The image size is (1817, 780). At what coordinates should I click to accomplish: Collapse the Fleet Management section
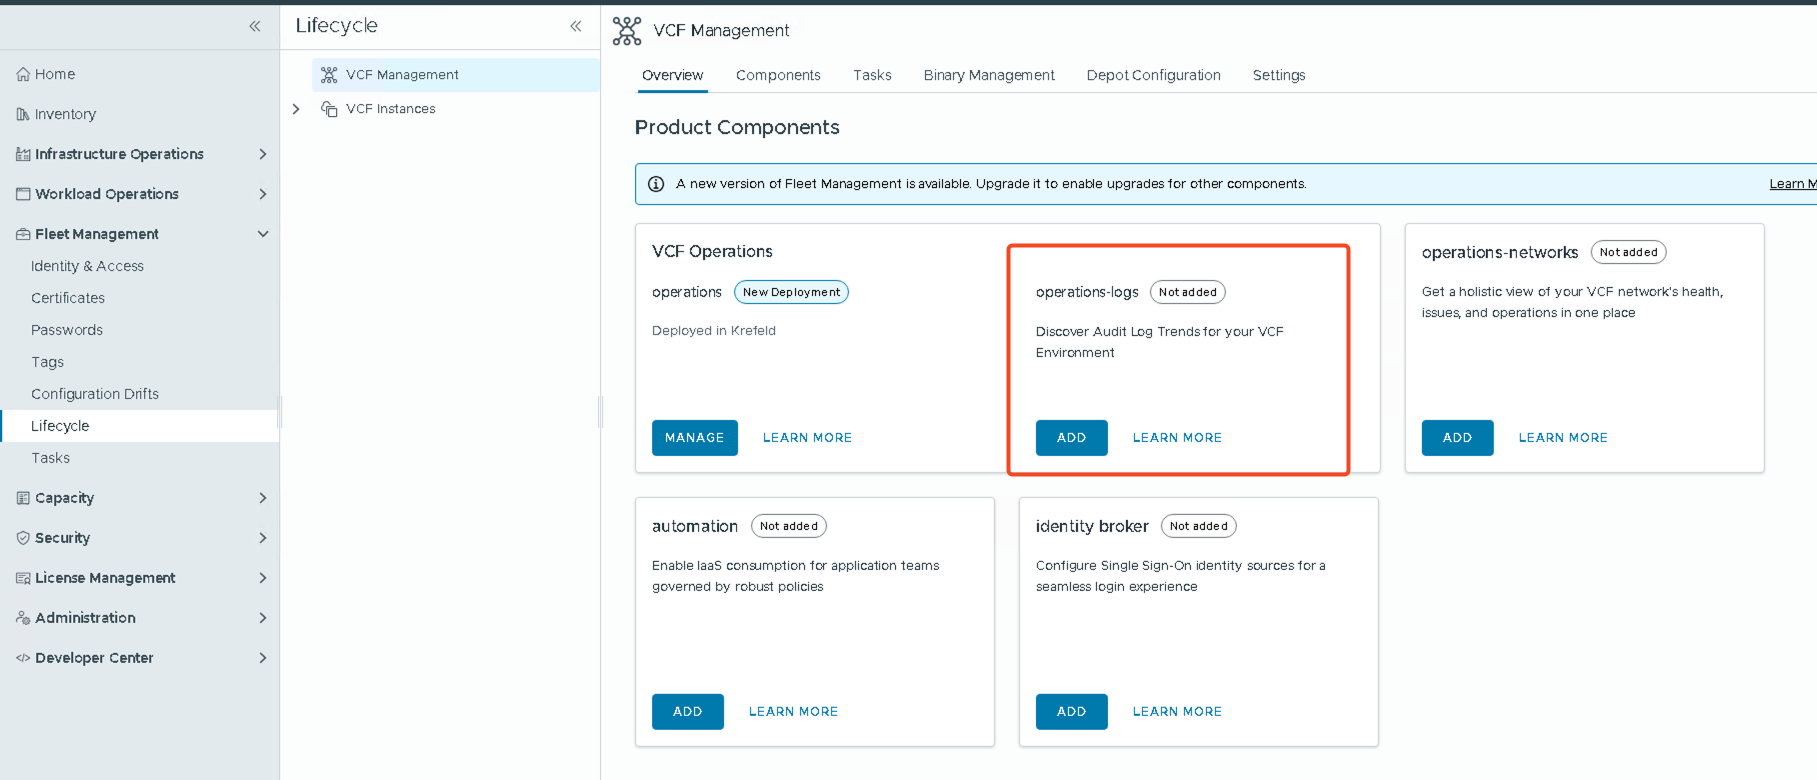[263, 234]
